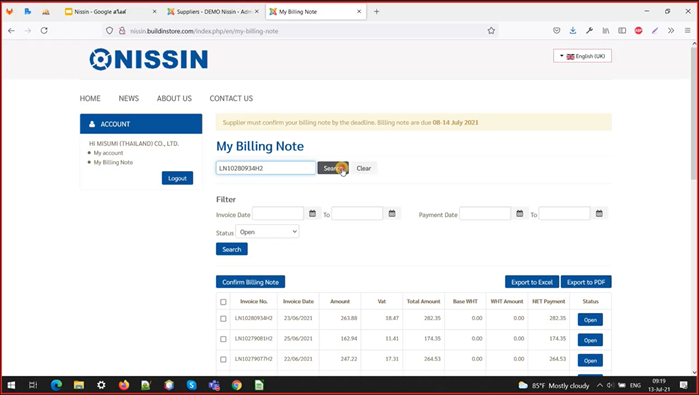
Task: Open the ABOUT US menu item
Action: pos(174,98)
